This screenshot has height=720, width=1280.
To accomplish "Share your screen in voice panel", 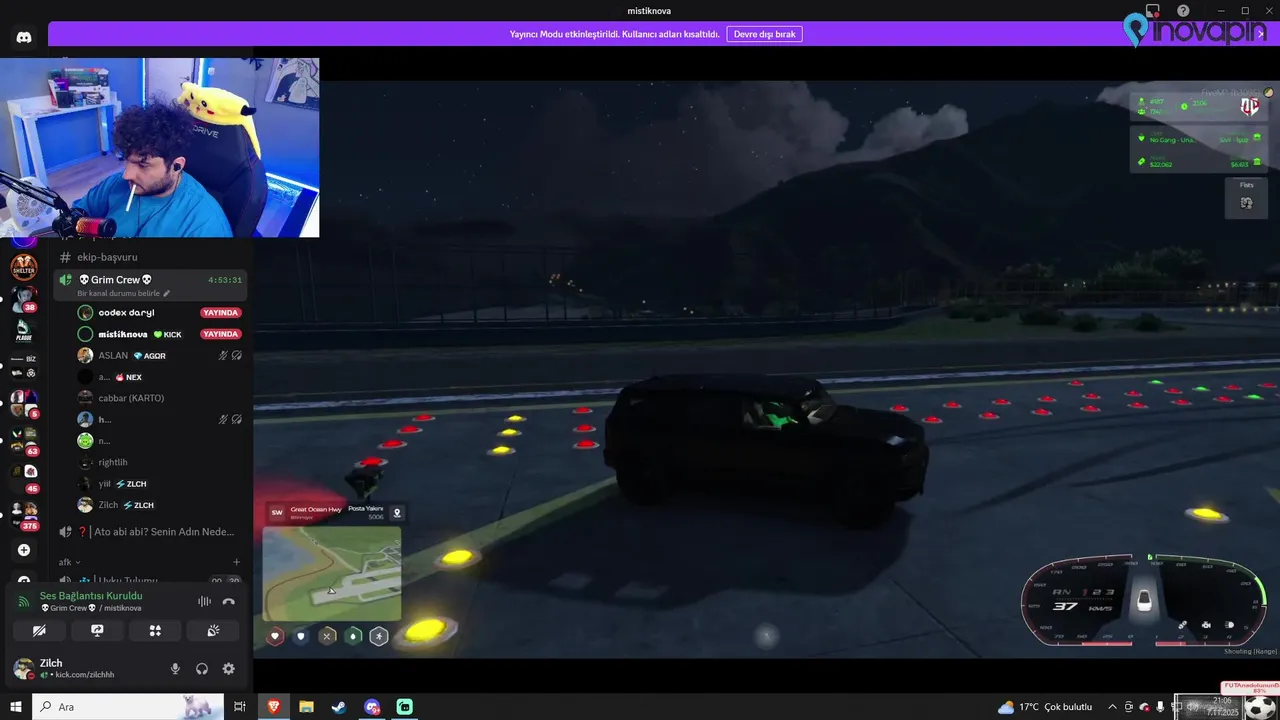I will (97, 631).
